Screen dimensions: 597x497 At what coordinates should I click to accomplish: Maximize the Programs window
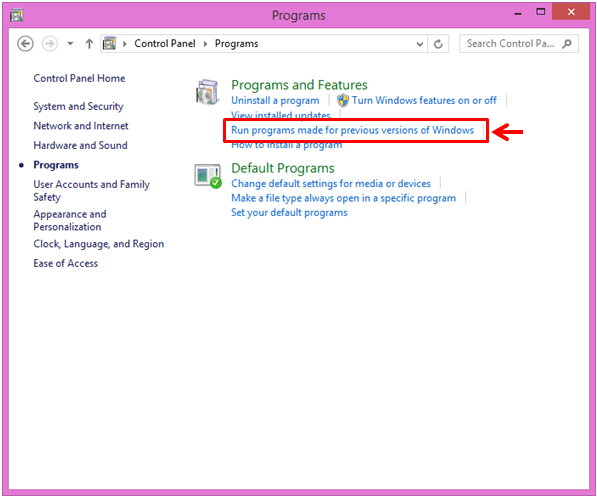coord(541,12)
